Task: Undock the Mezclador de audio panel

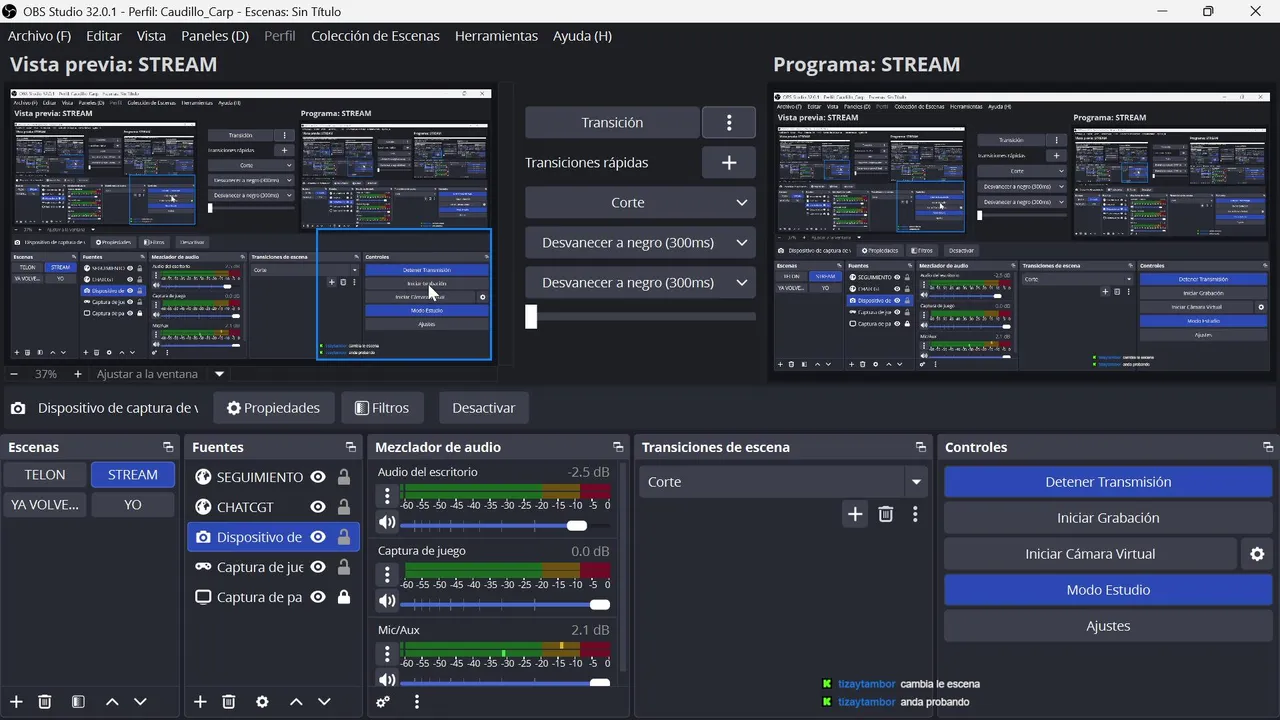Action: 618,447
